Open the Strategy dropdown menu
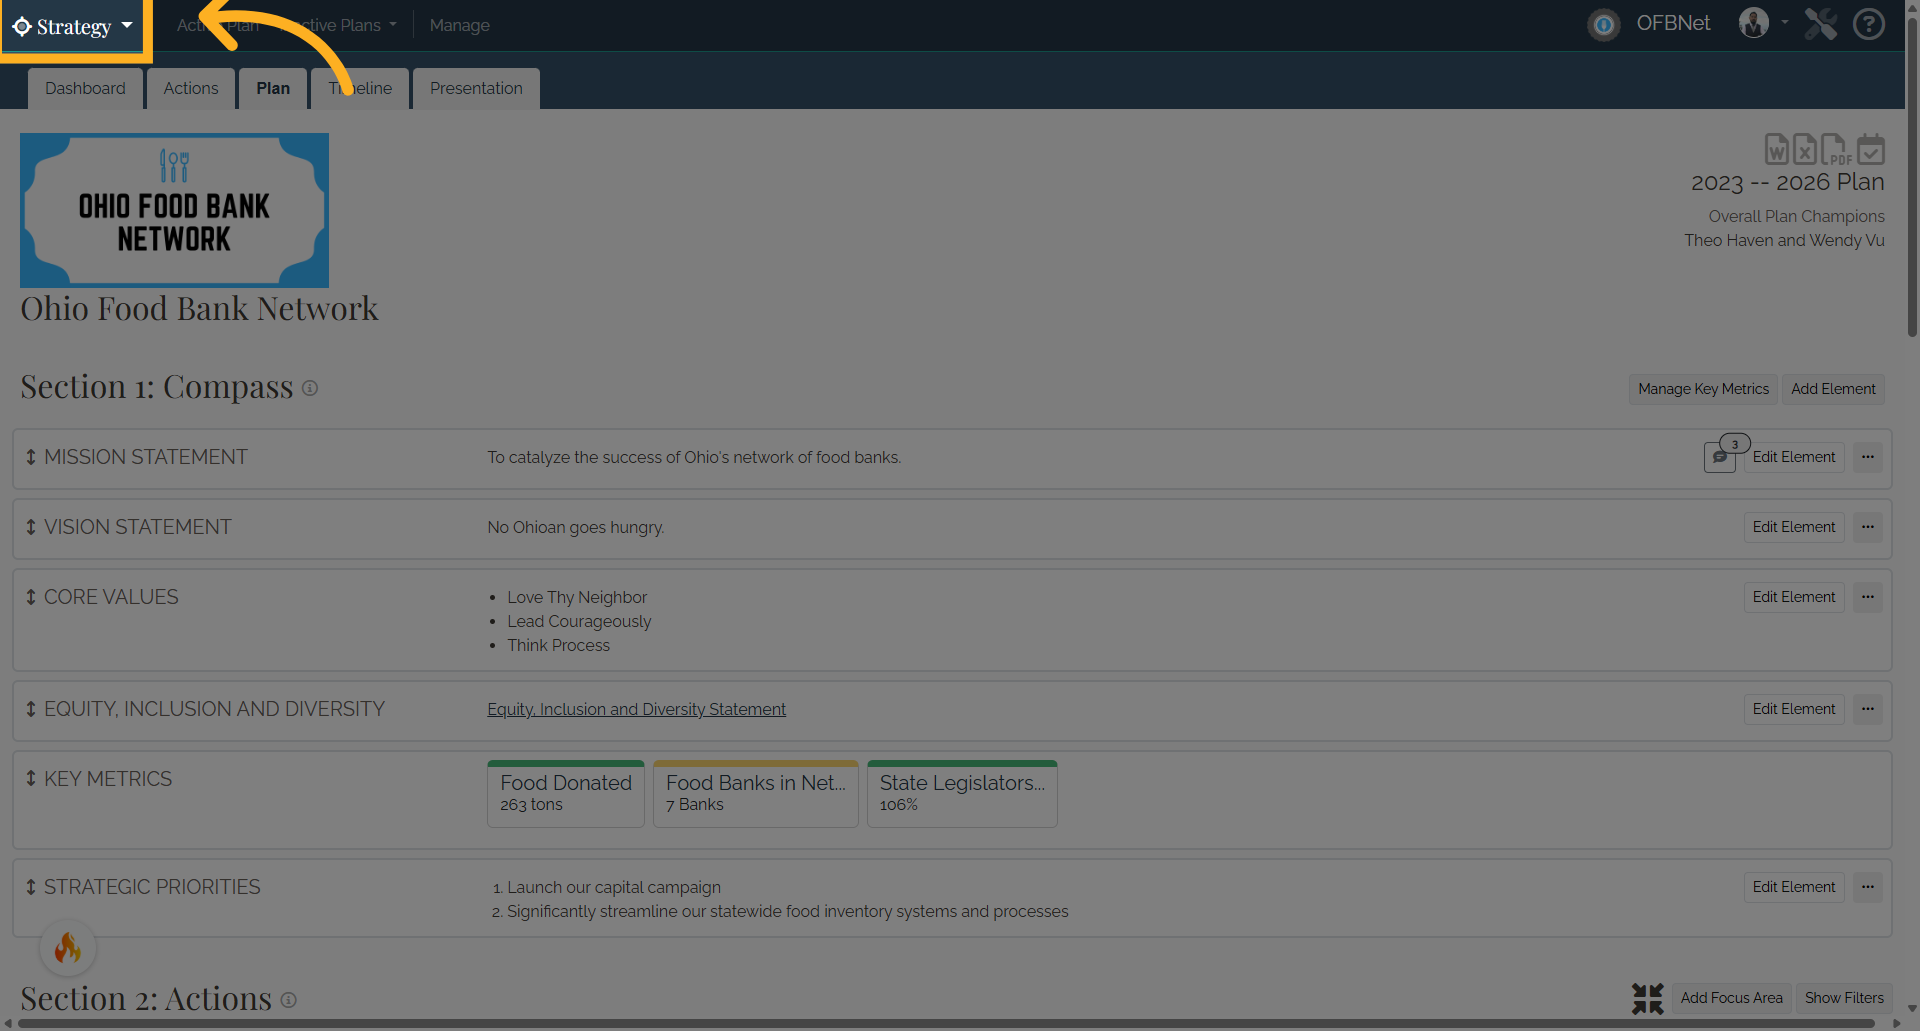The width and height of the screenshot is (1920, 1031). pos(74,27)
